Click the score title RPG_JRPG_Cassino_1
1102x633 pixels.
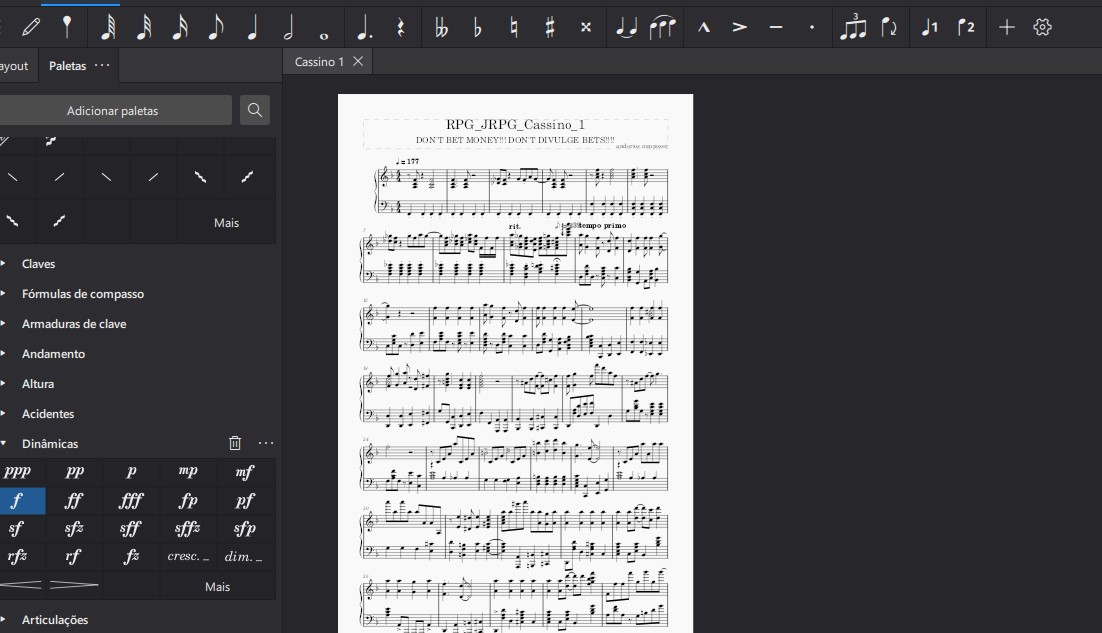(515, 124)
